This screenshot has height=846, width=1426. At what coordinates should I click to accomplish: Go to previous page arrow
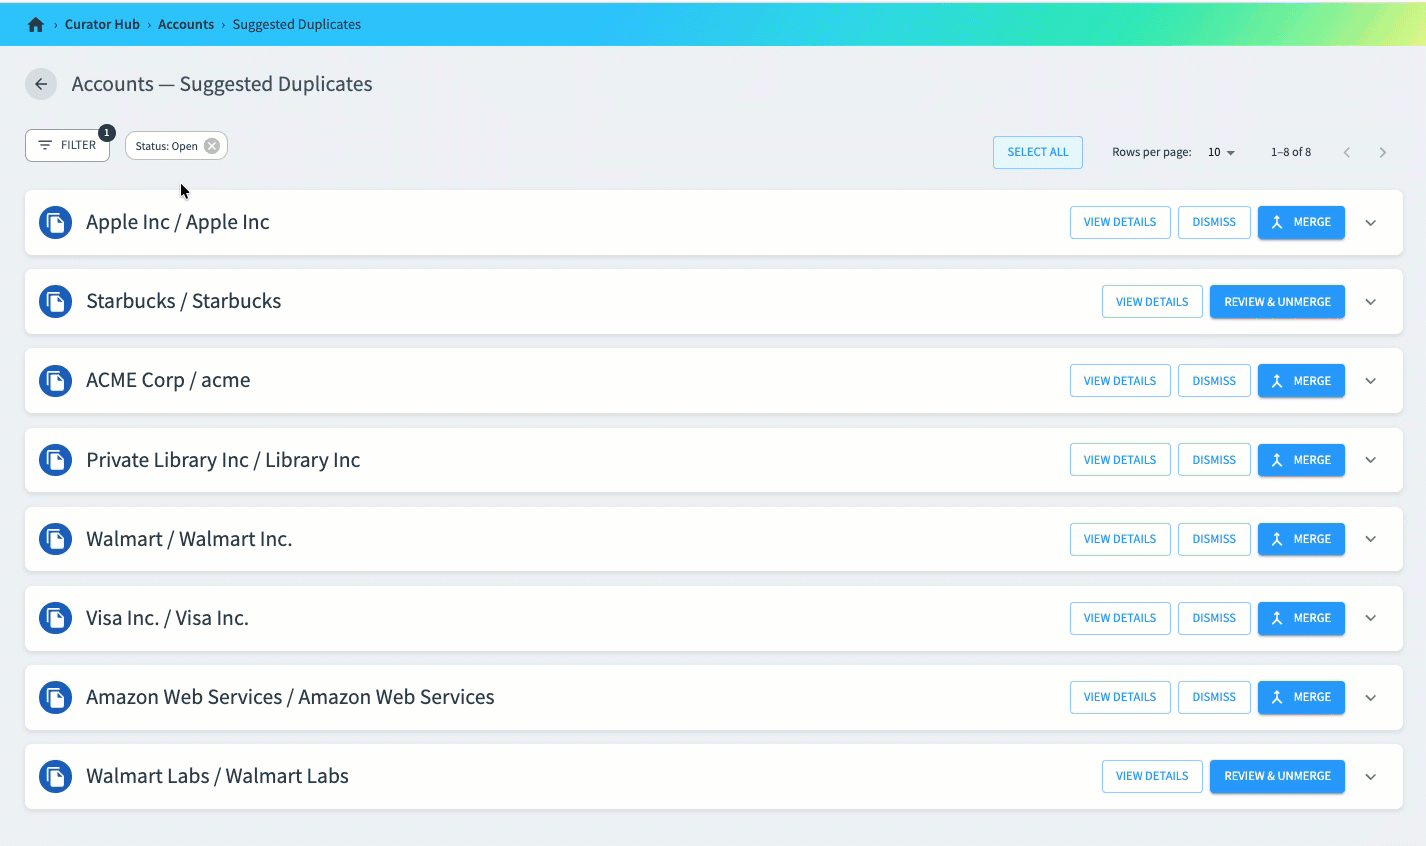pyautogui.click(x=1347, y=152)
